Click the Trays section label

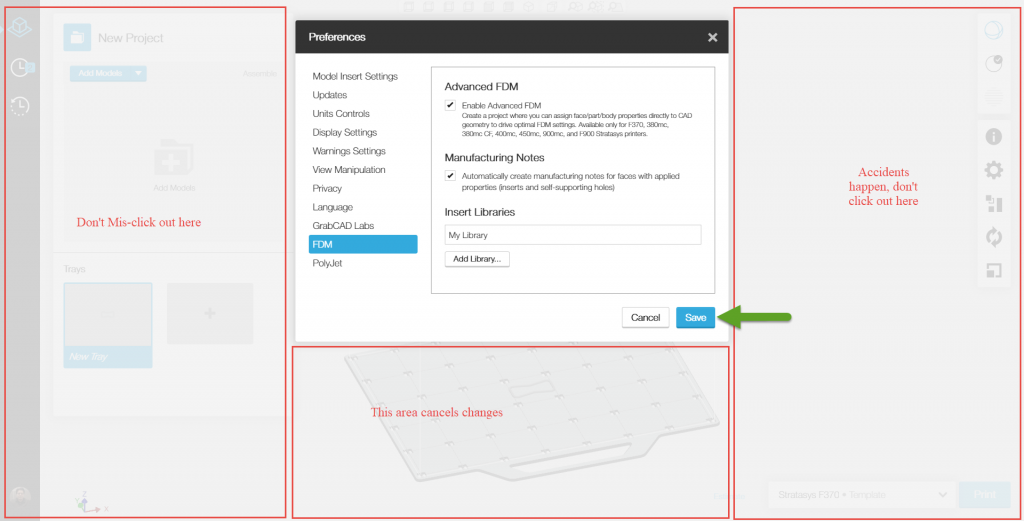(x=74, y=269)
